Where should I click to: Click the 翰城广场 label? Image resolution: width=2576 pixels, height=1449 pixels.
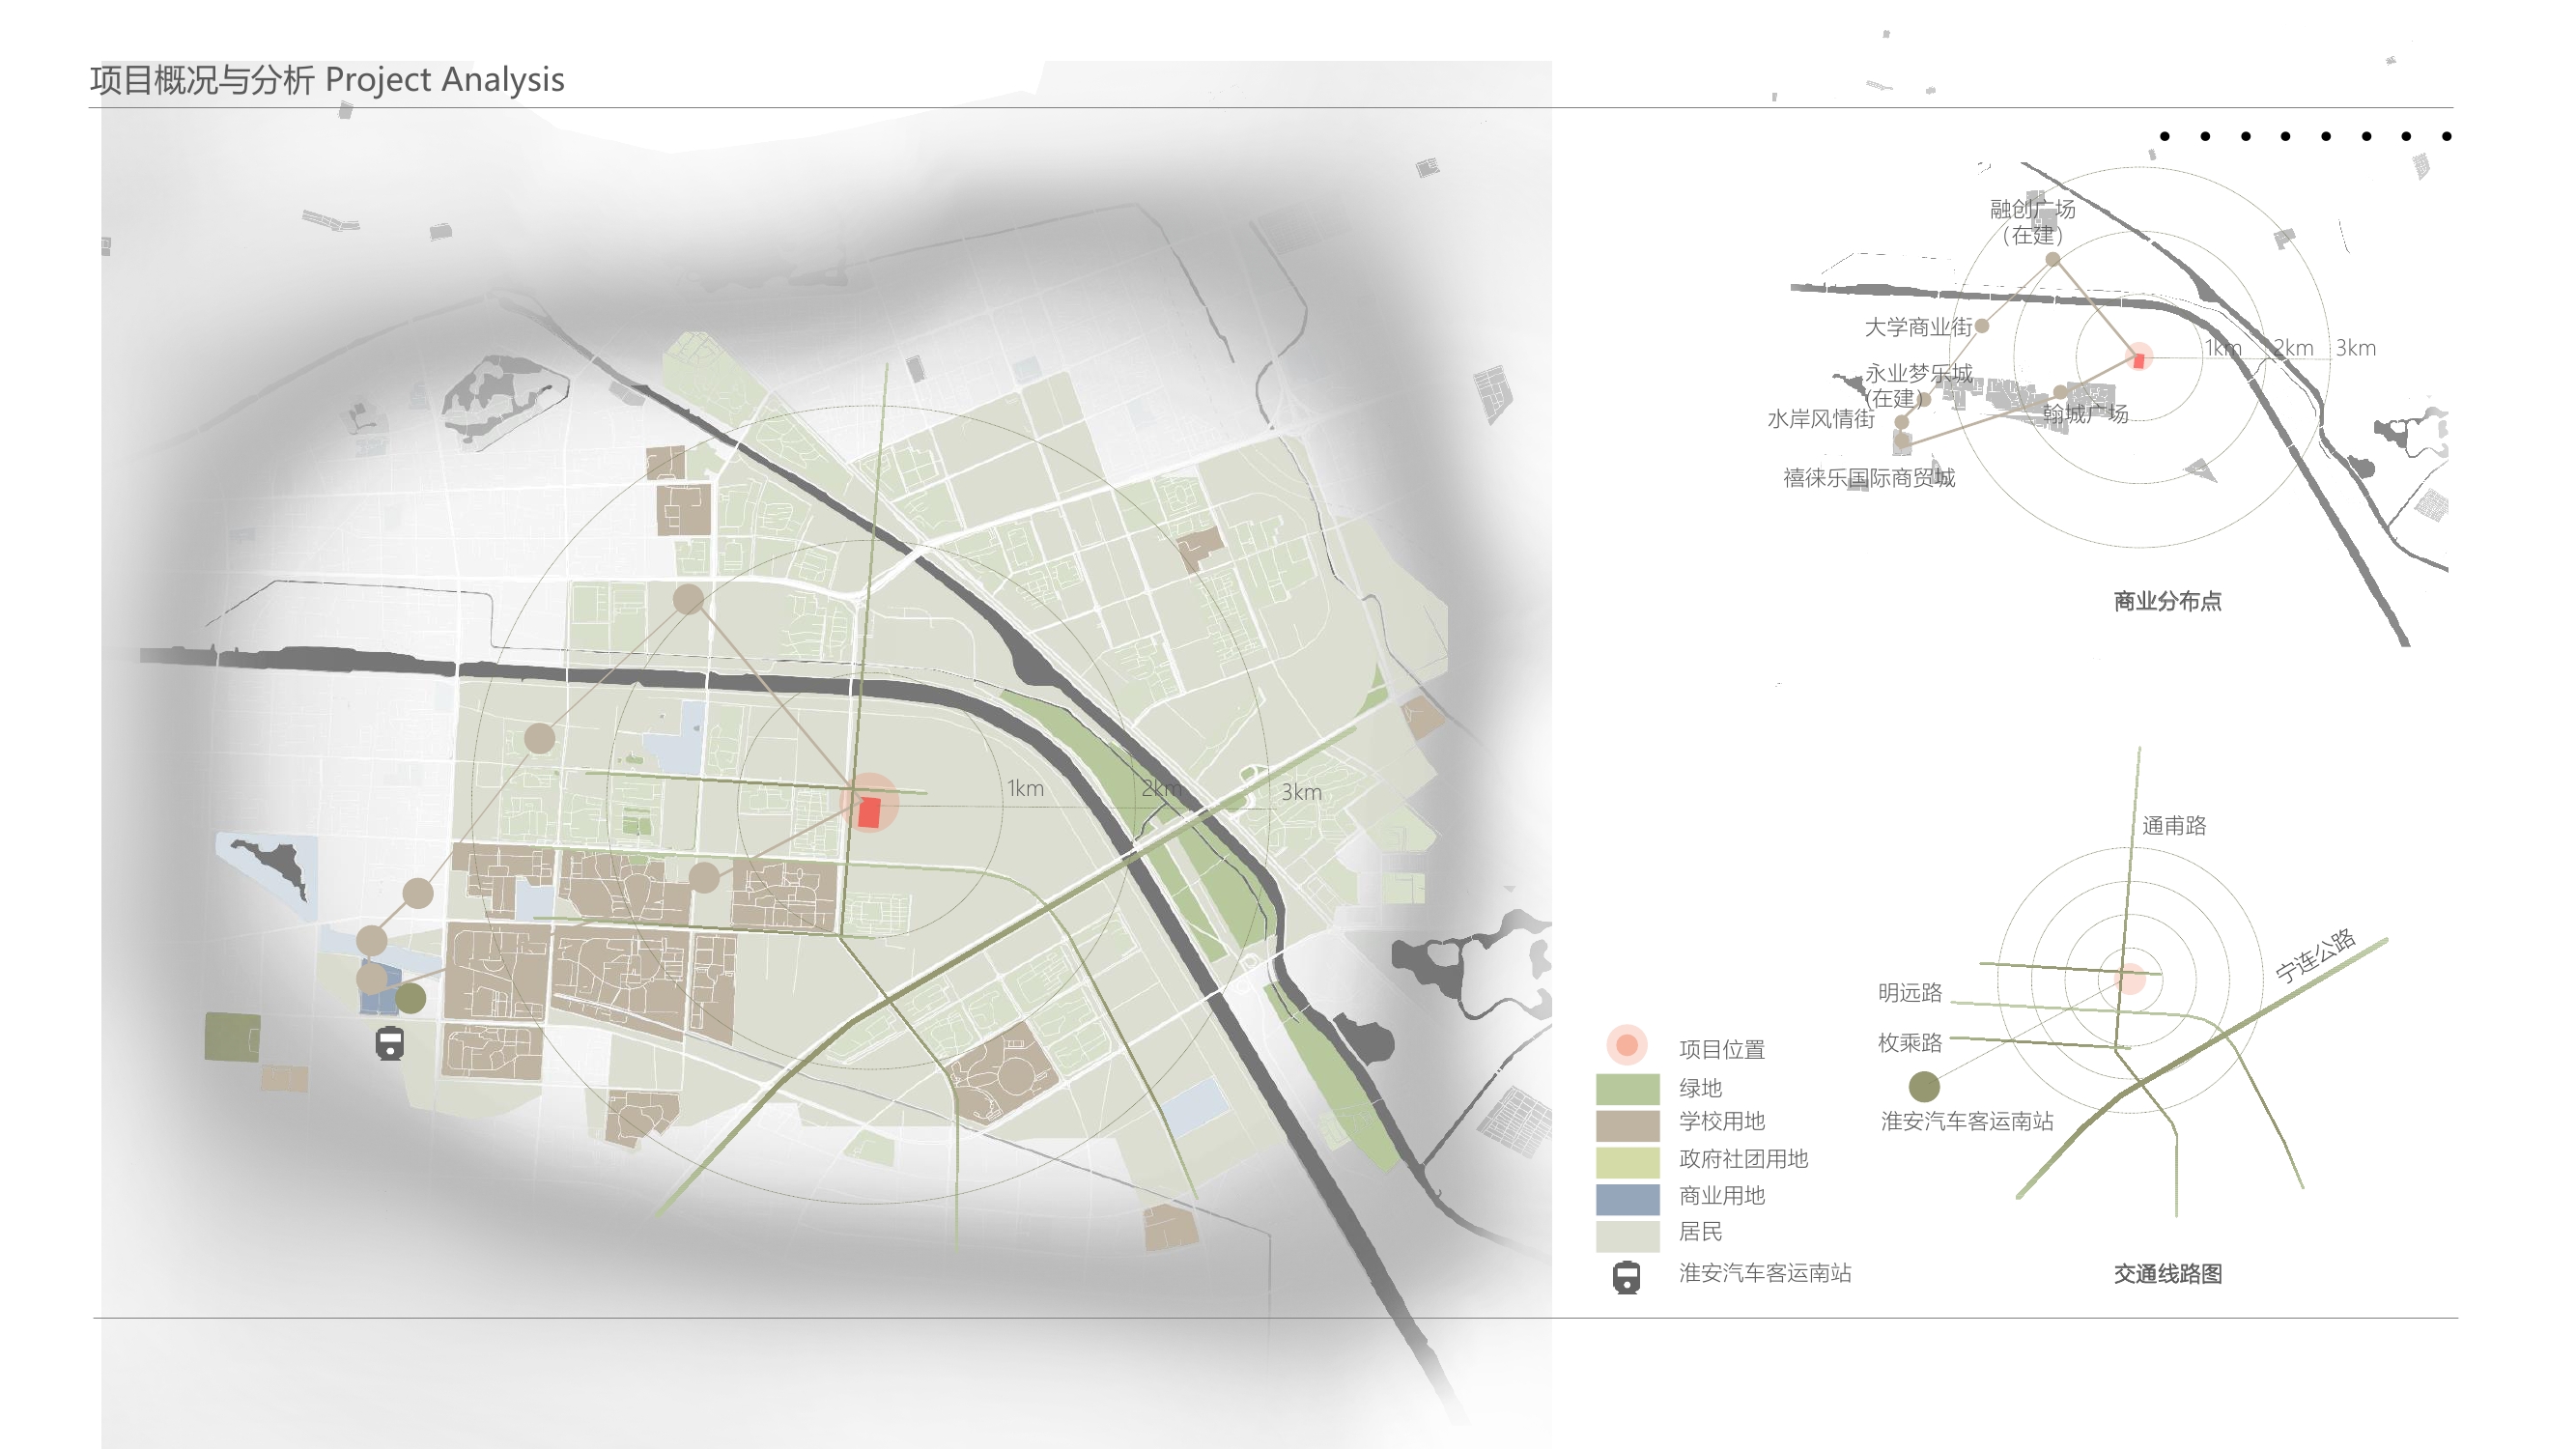coord(2085,413)
